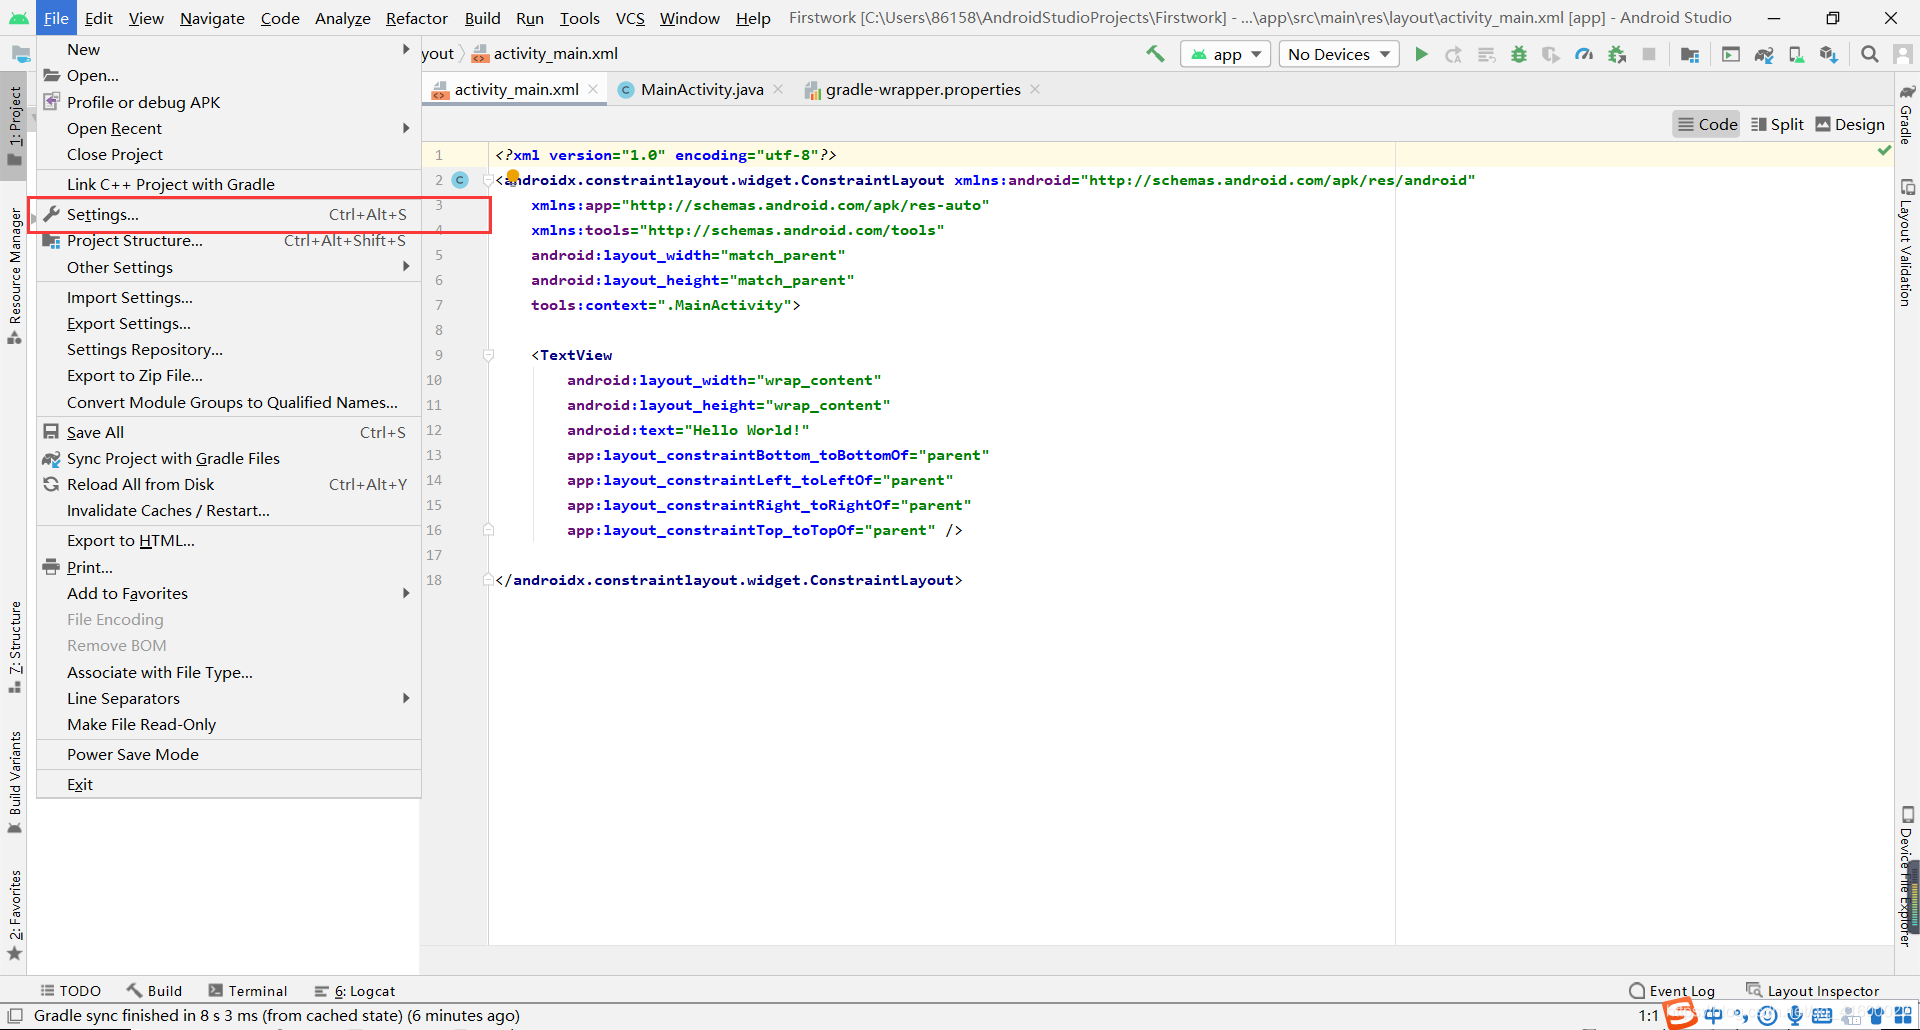Viewport: 1920px width, 1030px height.
Task: Run the app with green play button
Action: (x=1421, y=54)
